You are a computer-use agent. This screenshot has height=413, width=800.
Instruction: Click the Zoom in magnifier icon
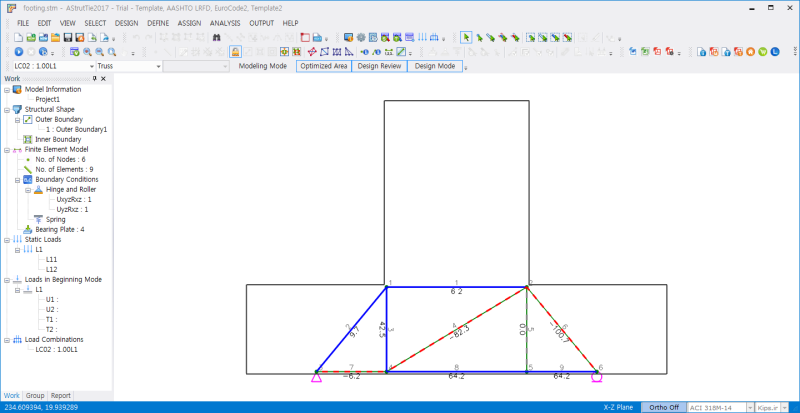(x=87, y=52)
